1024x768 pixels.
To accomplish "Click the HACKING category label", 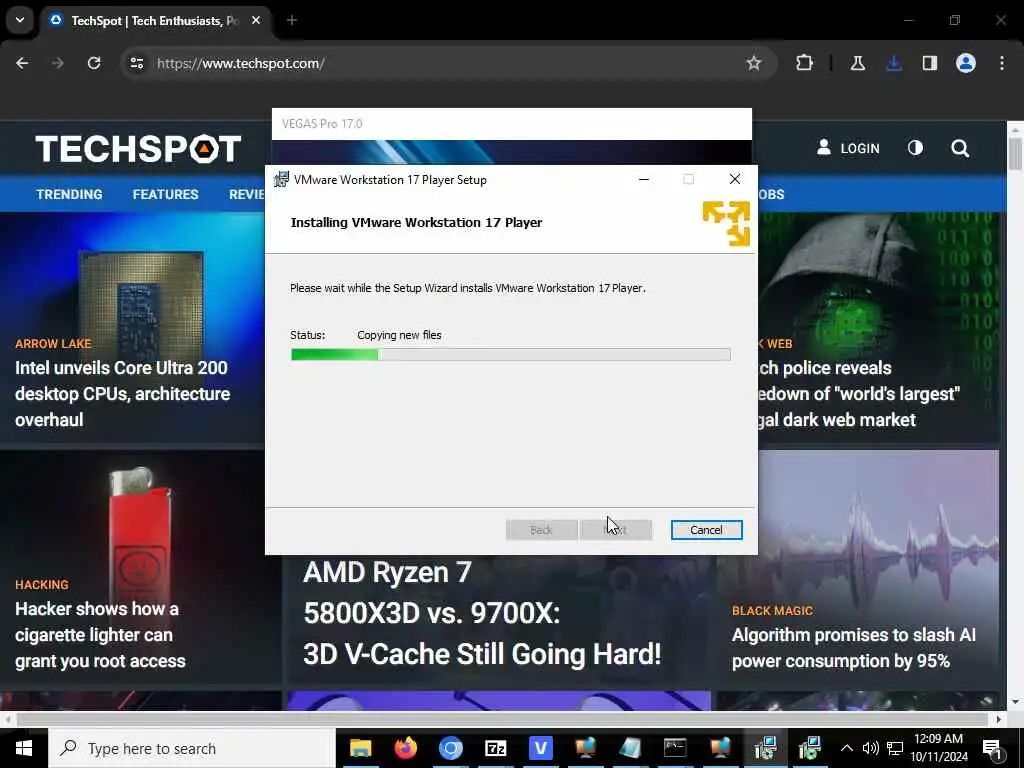I will click(x=42, y=584).
